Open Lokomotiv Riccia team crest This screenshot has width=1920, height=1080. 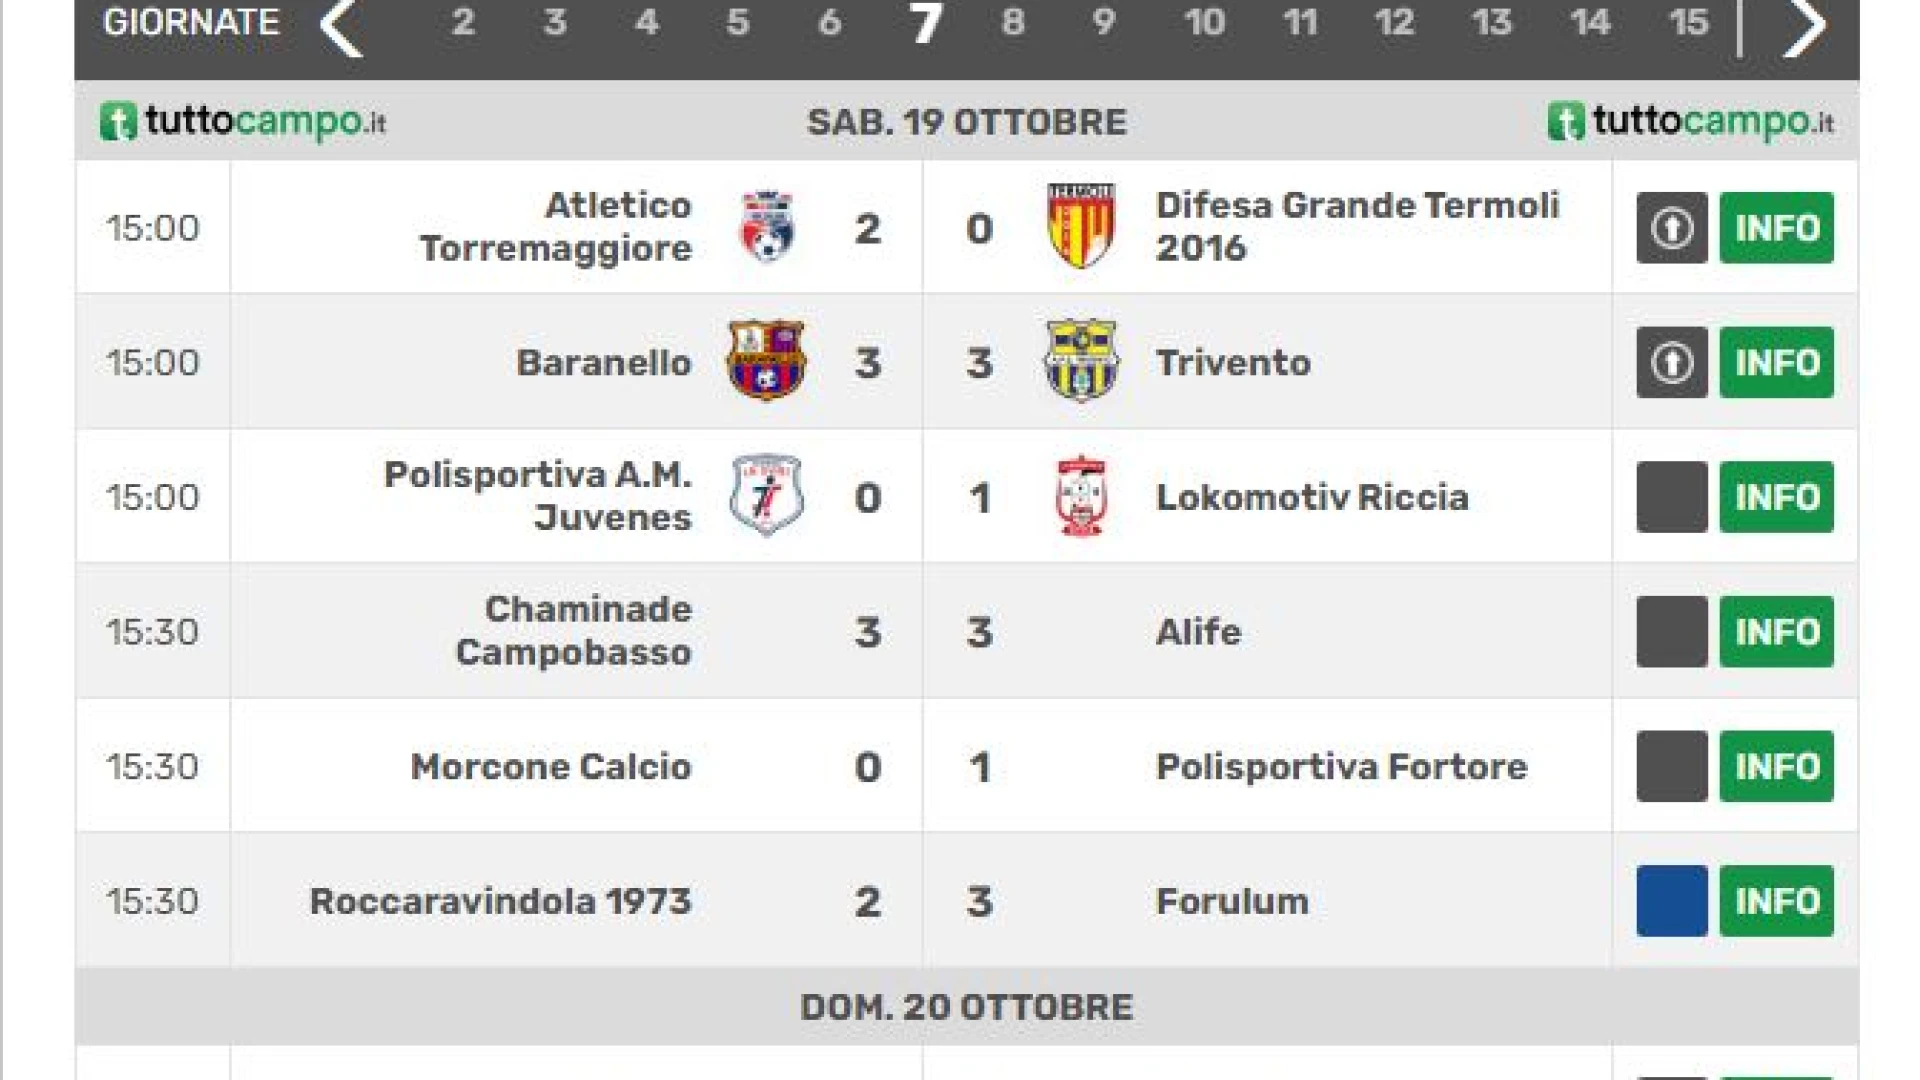coord(1081,496)
